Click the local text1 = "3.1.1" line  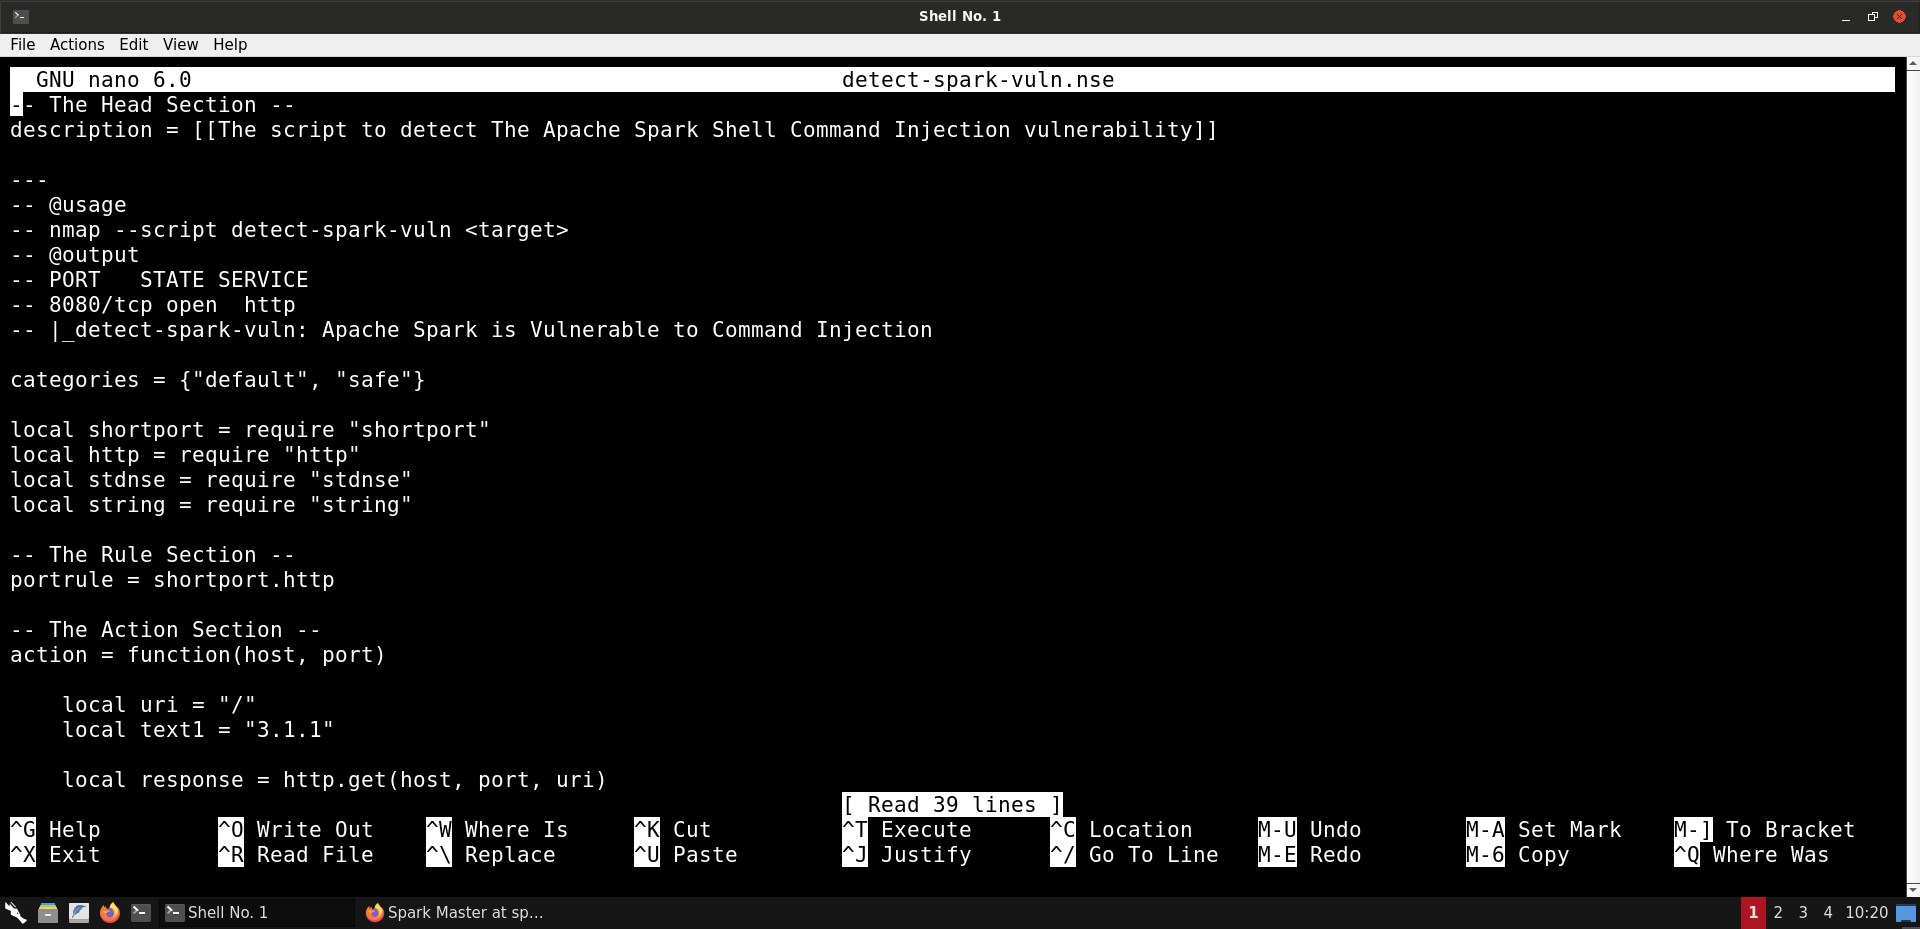[198, 730]
